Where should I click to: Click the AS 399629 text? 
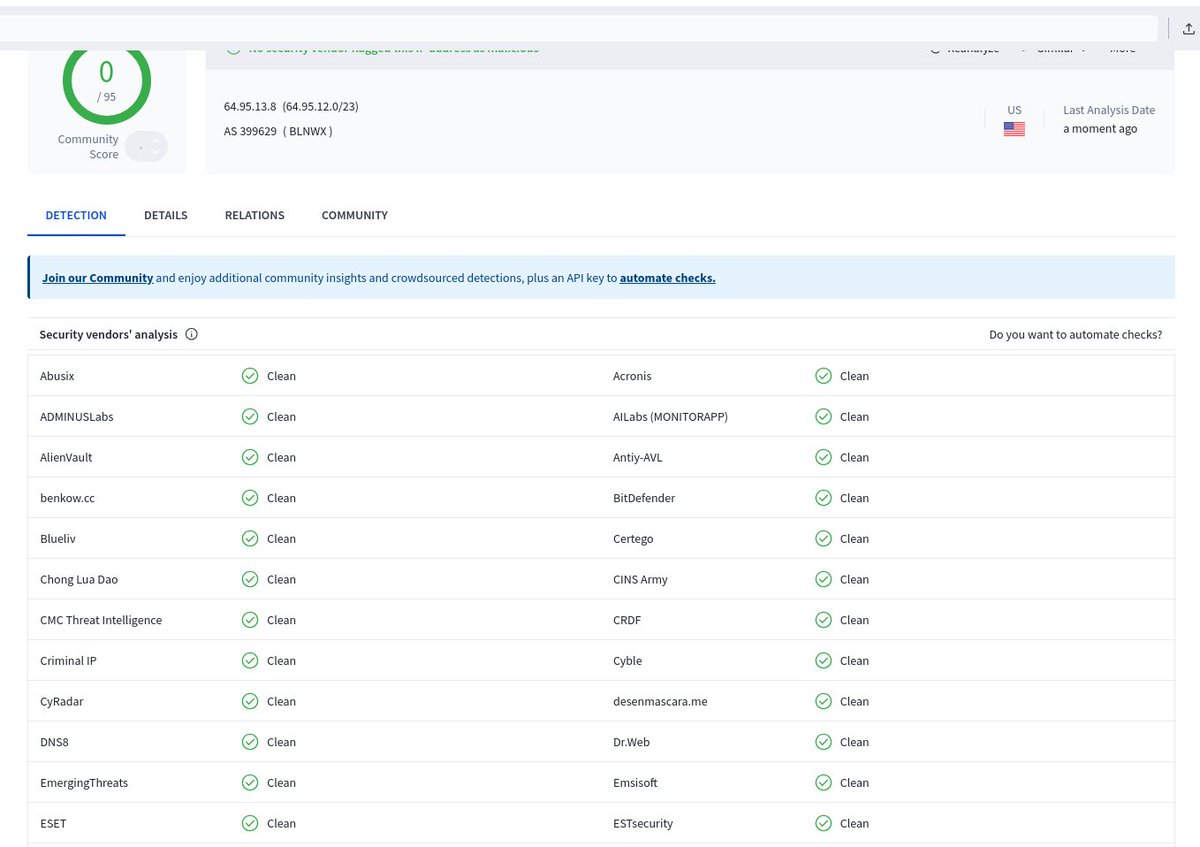[250, 131]
